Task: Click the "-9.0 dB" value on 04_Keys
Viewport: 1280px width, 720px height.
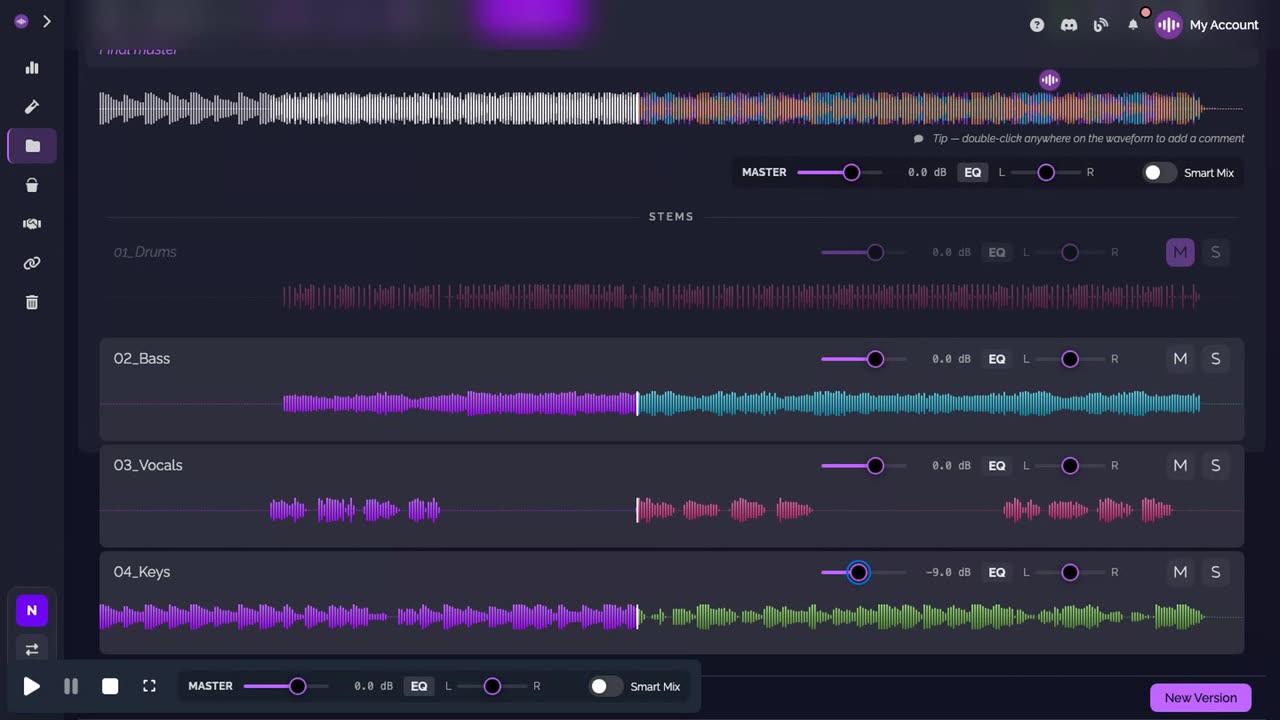Action: point(948,572)
